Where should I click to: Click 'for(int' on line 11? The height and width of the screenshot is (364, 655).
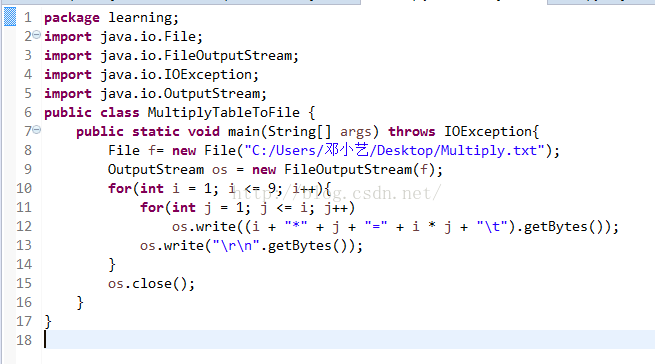pyautogui.click(x=168, y=208)
